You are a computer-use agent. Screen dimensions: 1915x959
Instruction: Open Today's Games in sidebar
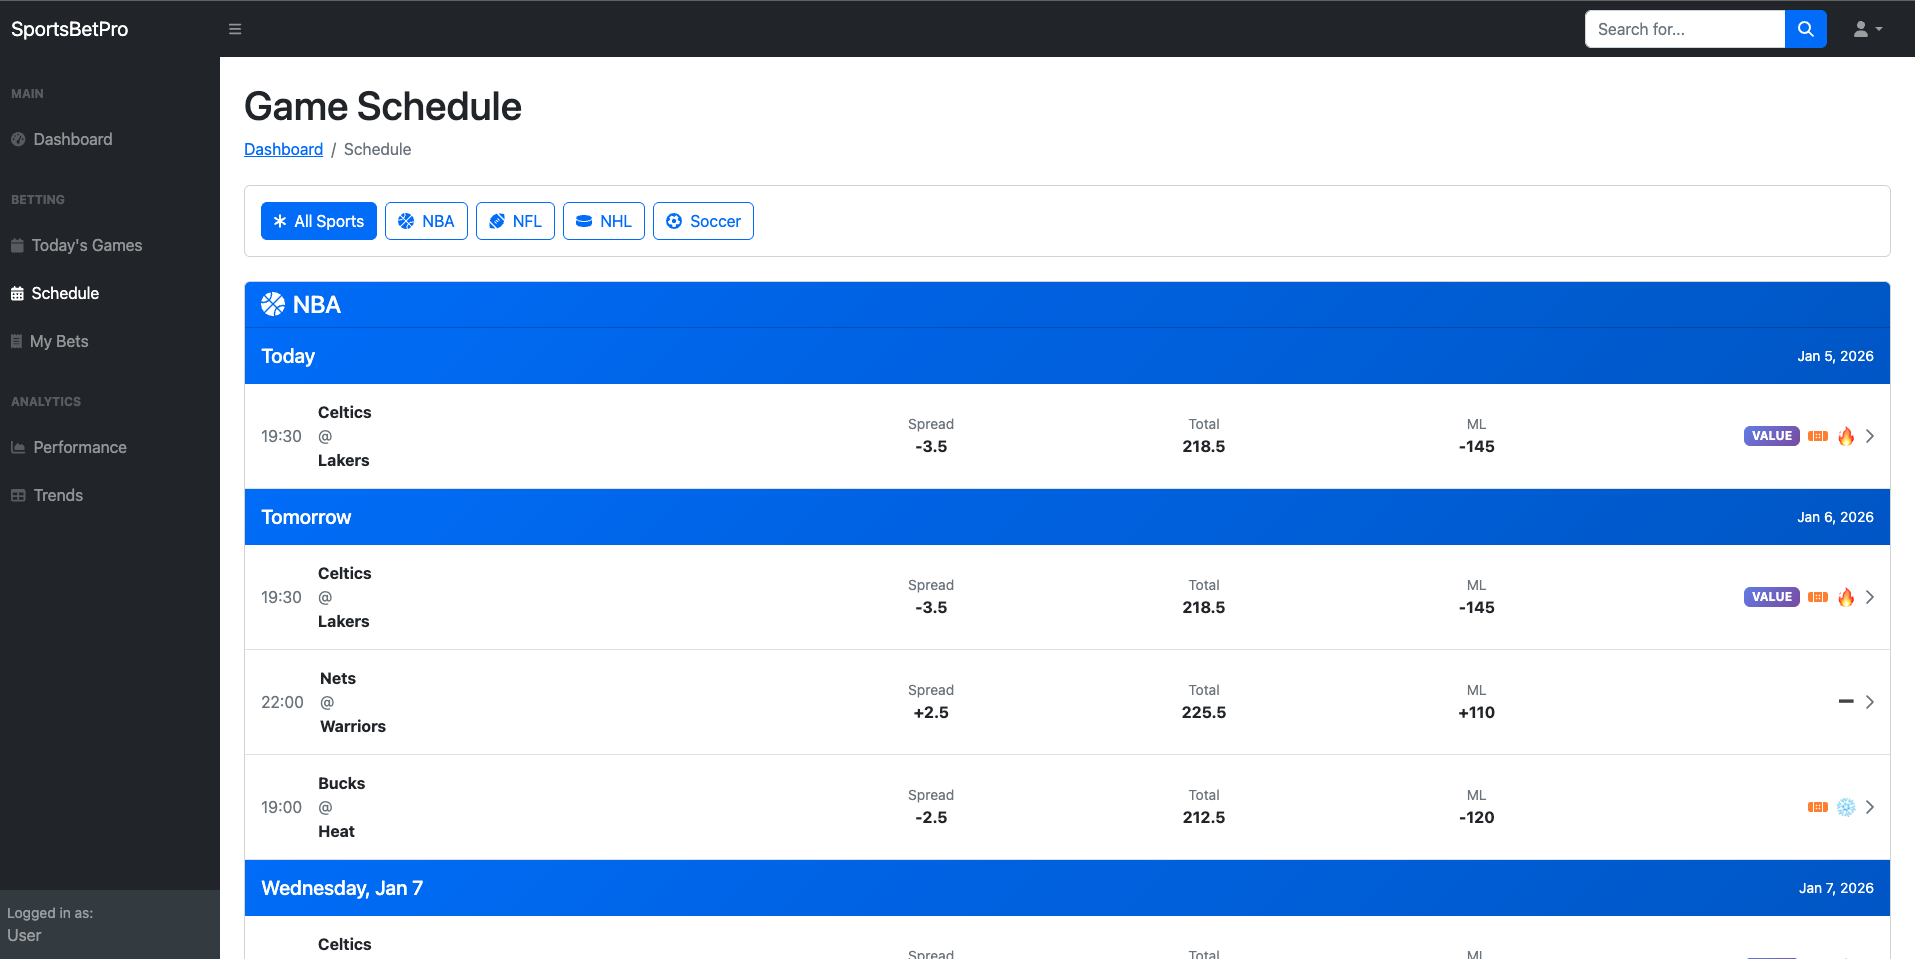click(x=86, y=245)
